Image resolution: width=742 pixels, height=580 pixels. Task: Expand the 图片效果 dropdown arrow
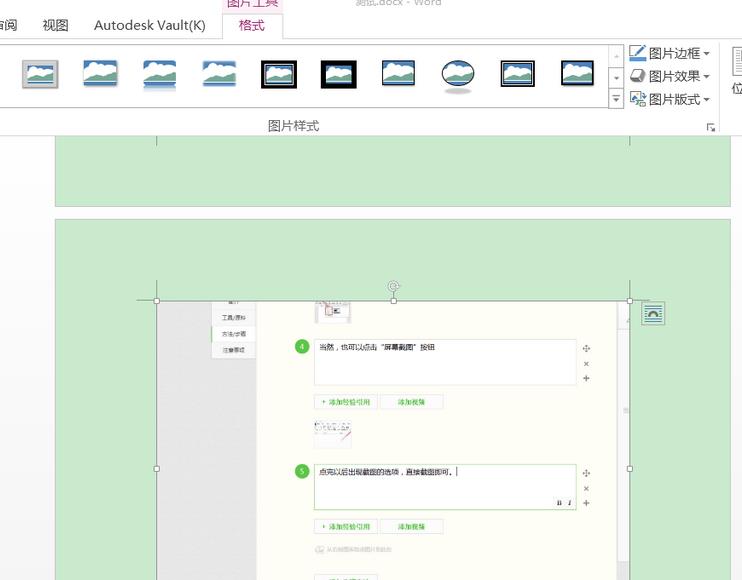pyautogui.click(x=707, y=77)
